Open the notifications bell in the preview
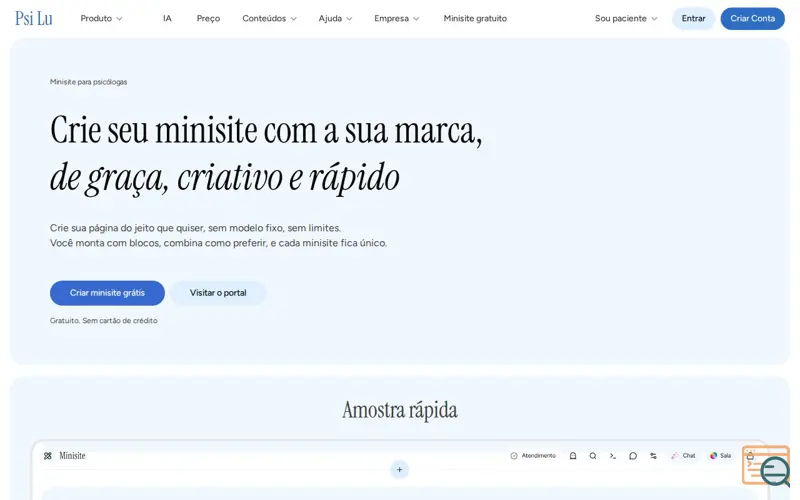 [573, 456]
